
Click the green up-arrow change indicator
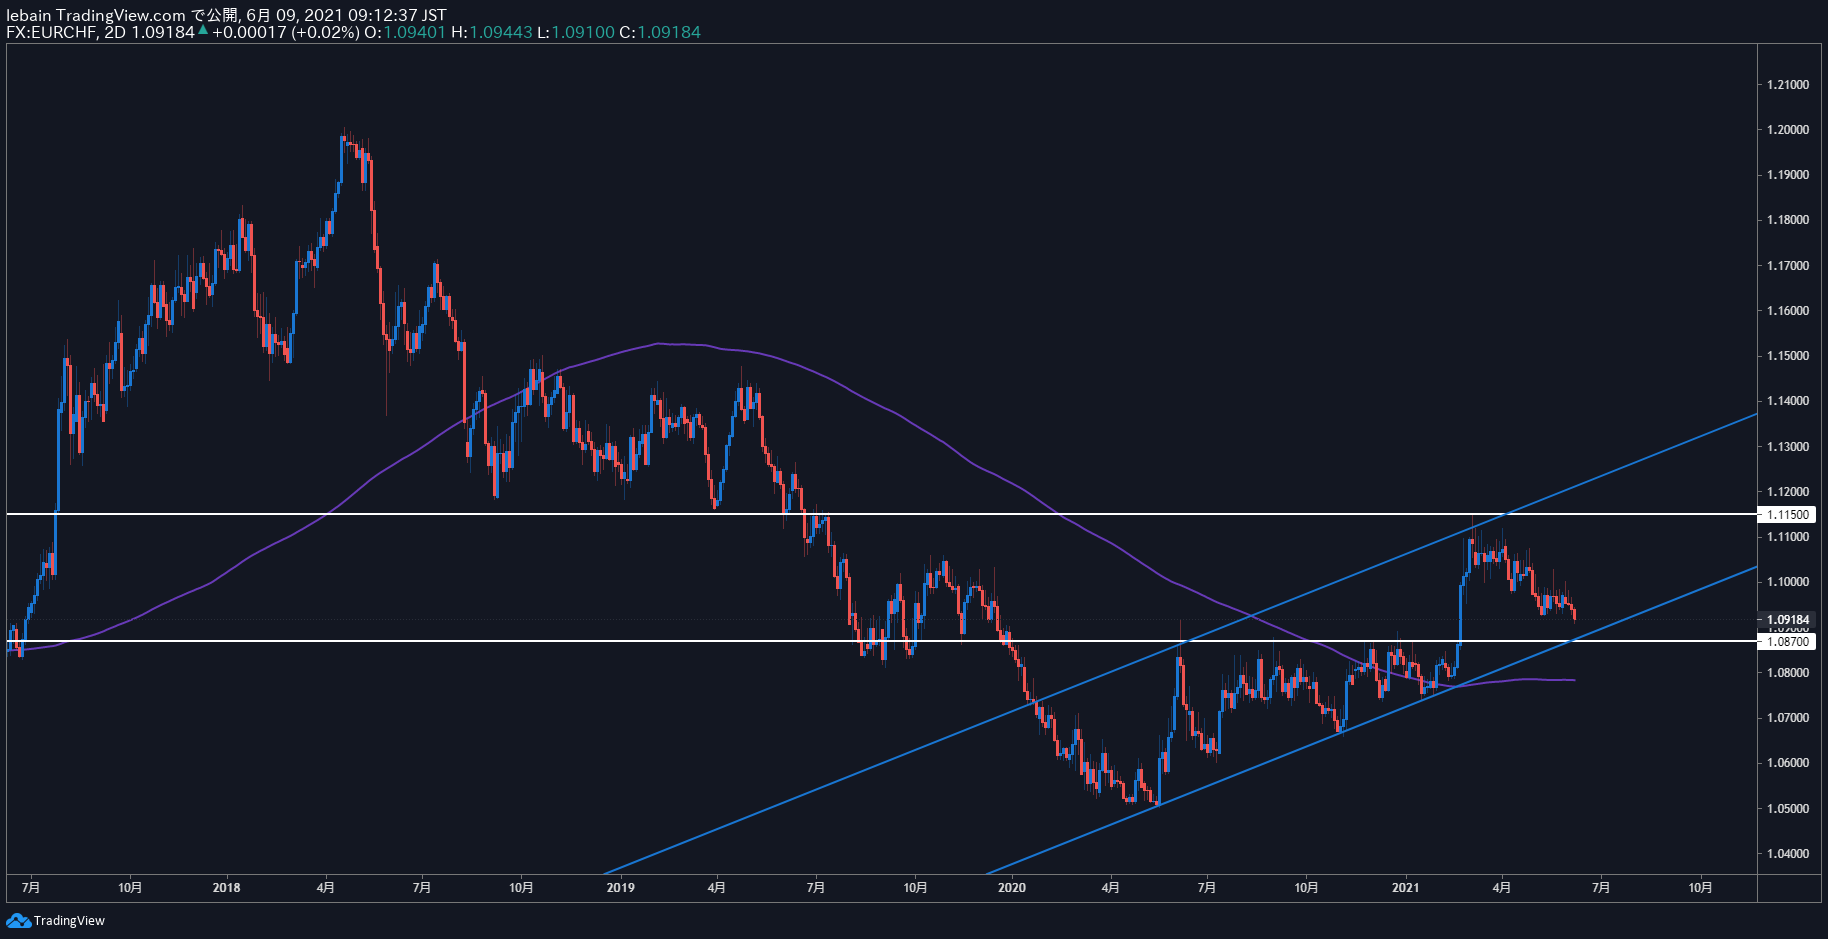point(203,31)
